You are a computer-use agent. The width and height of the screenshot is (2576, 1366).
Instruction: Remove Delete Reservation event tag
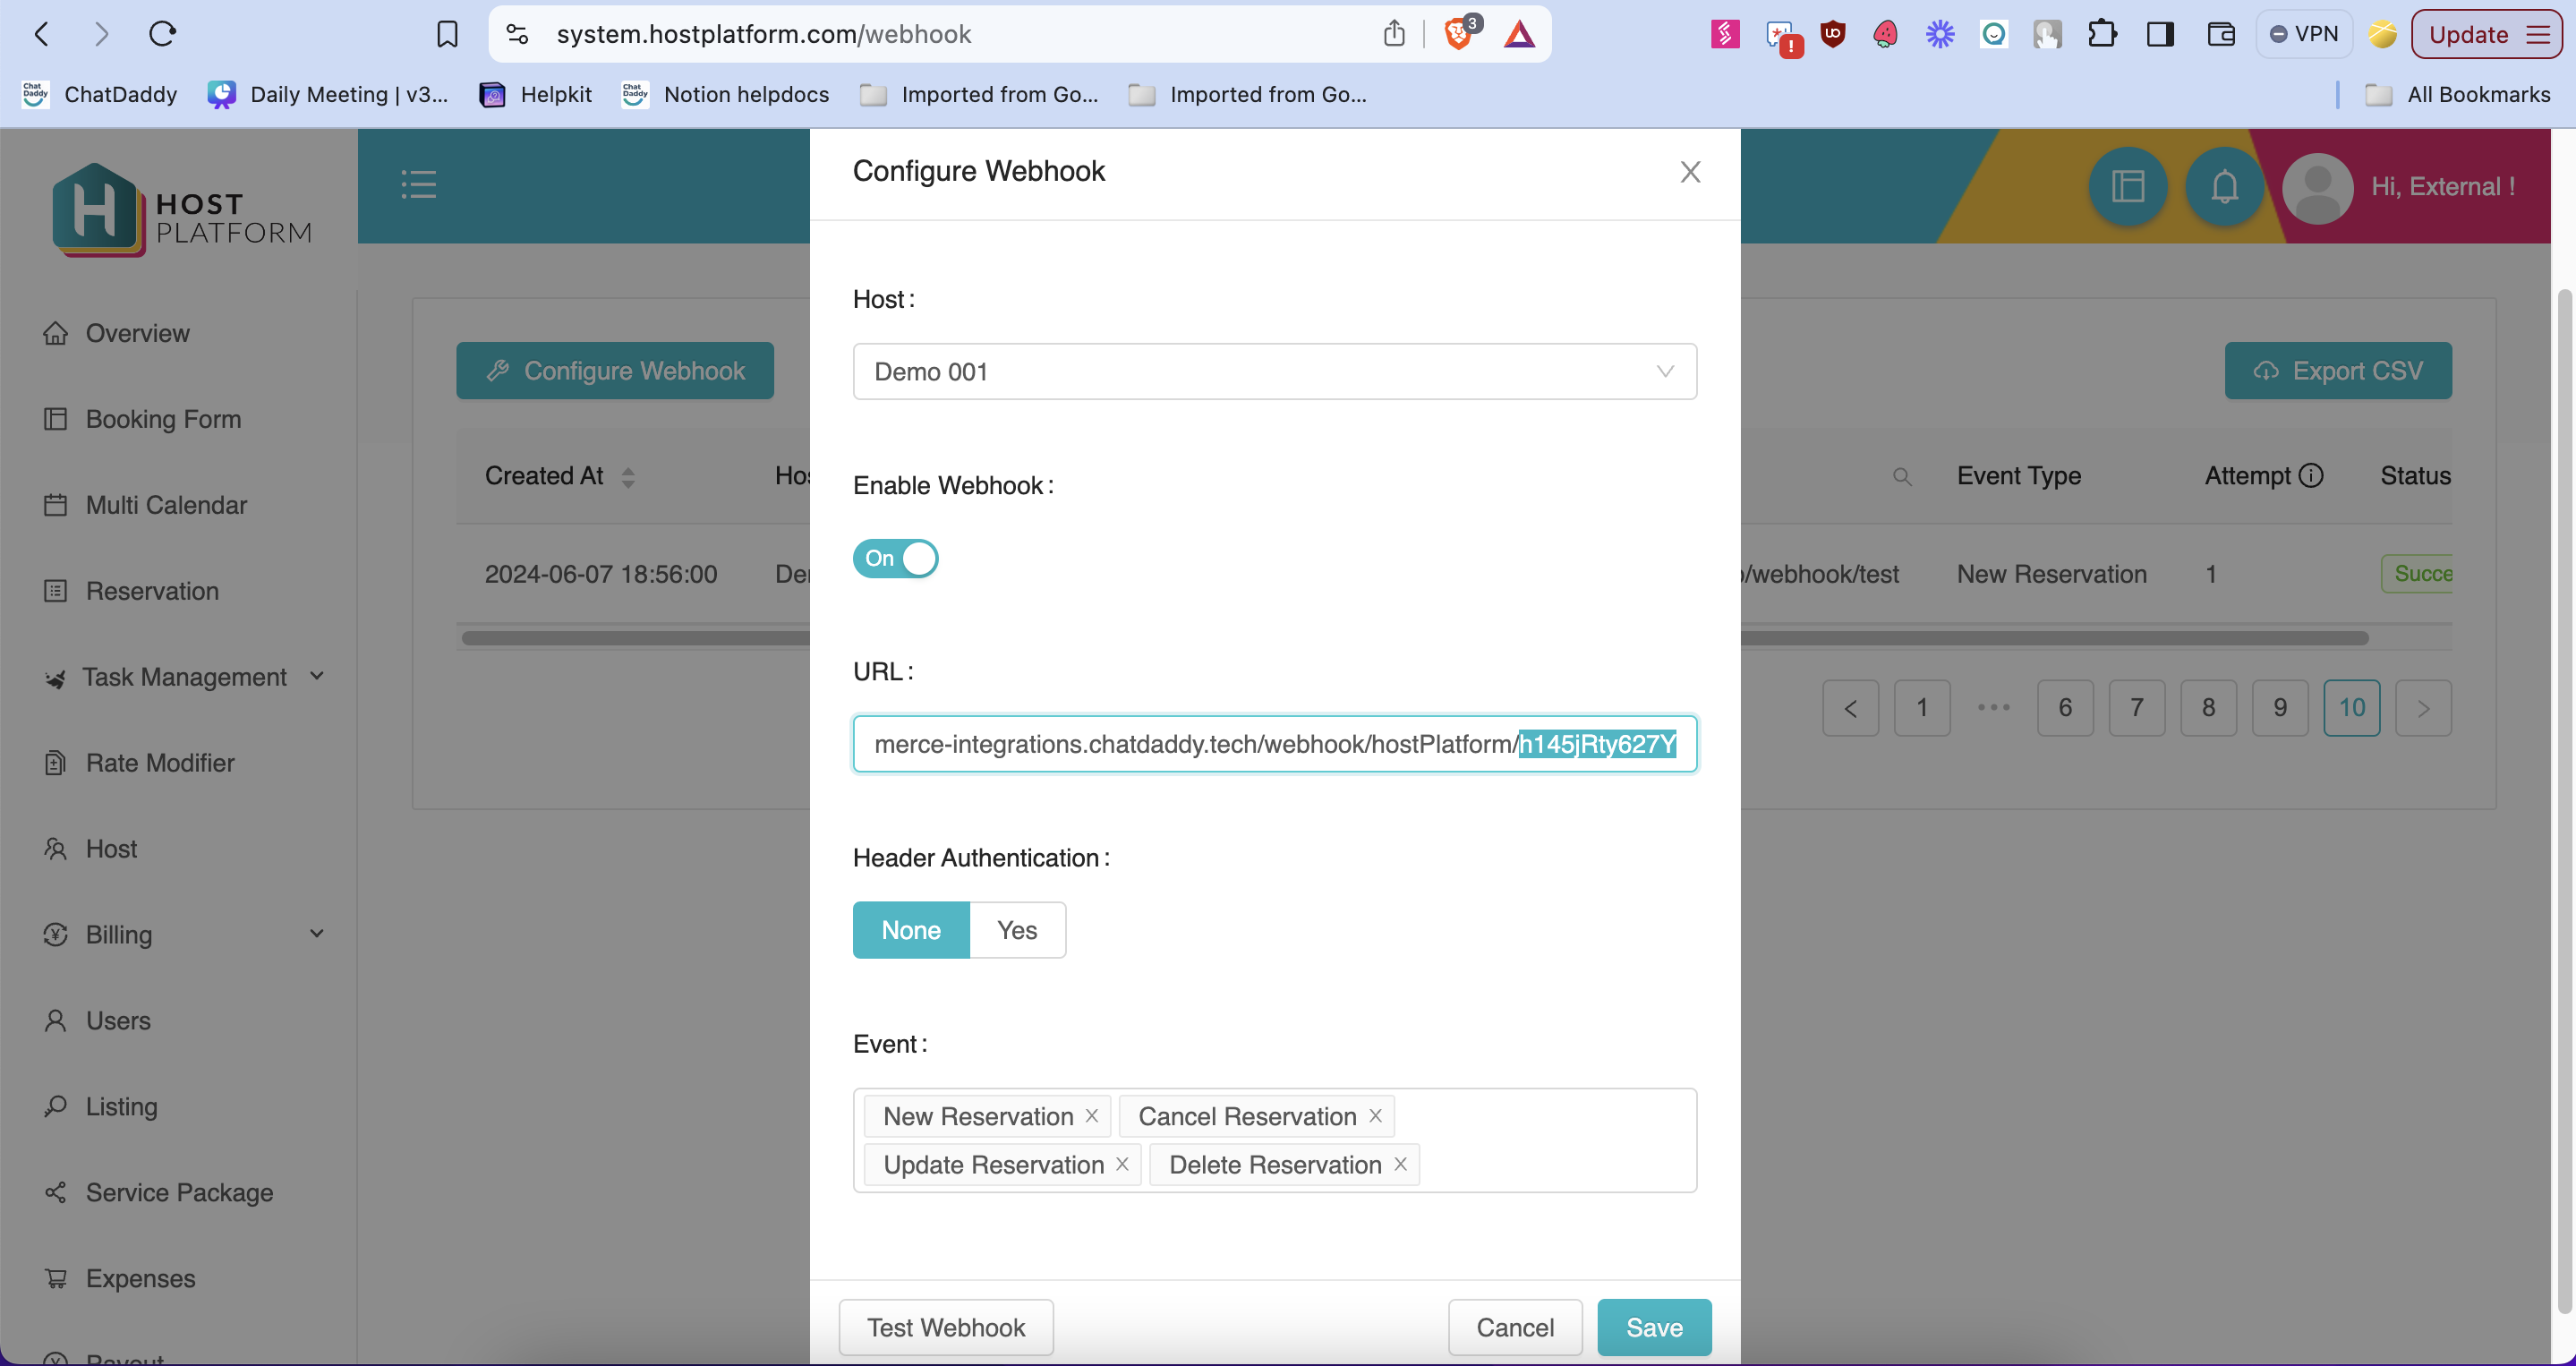[1400, 1164]
